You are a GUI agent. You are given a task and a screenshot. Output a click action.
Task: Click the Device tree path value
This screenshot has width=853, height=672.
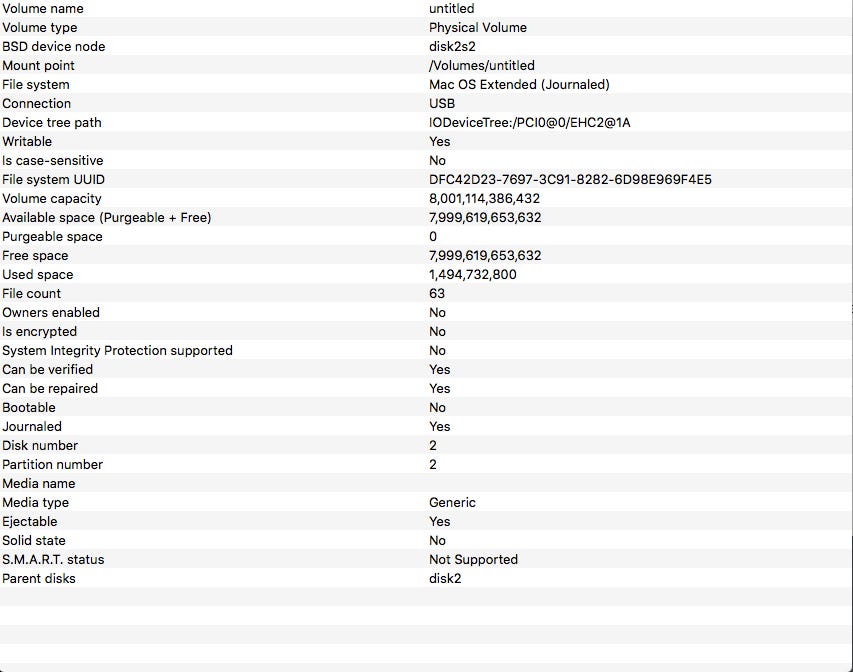529,123
